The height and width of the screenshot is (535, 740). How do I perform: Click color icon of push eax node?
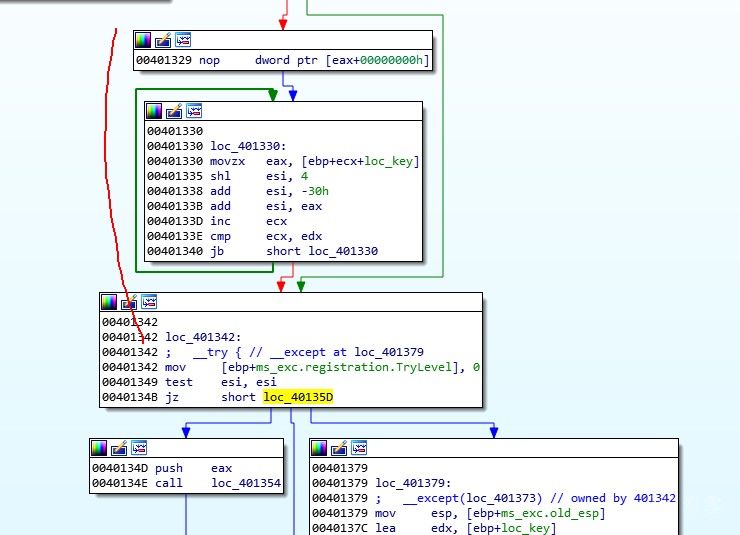pyautogui.click(x=99, y=448)
